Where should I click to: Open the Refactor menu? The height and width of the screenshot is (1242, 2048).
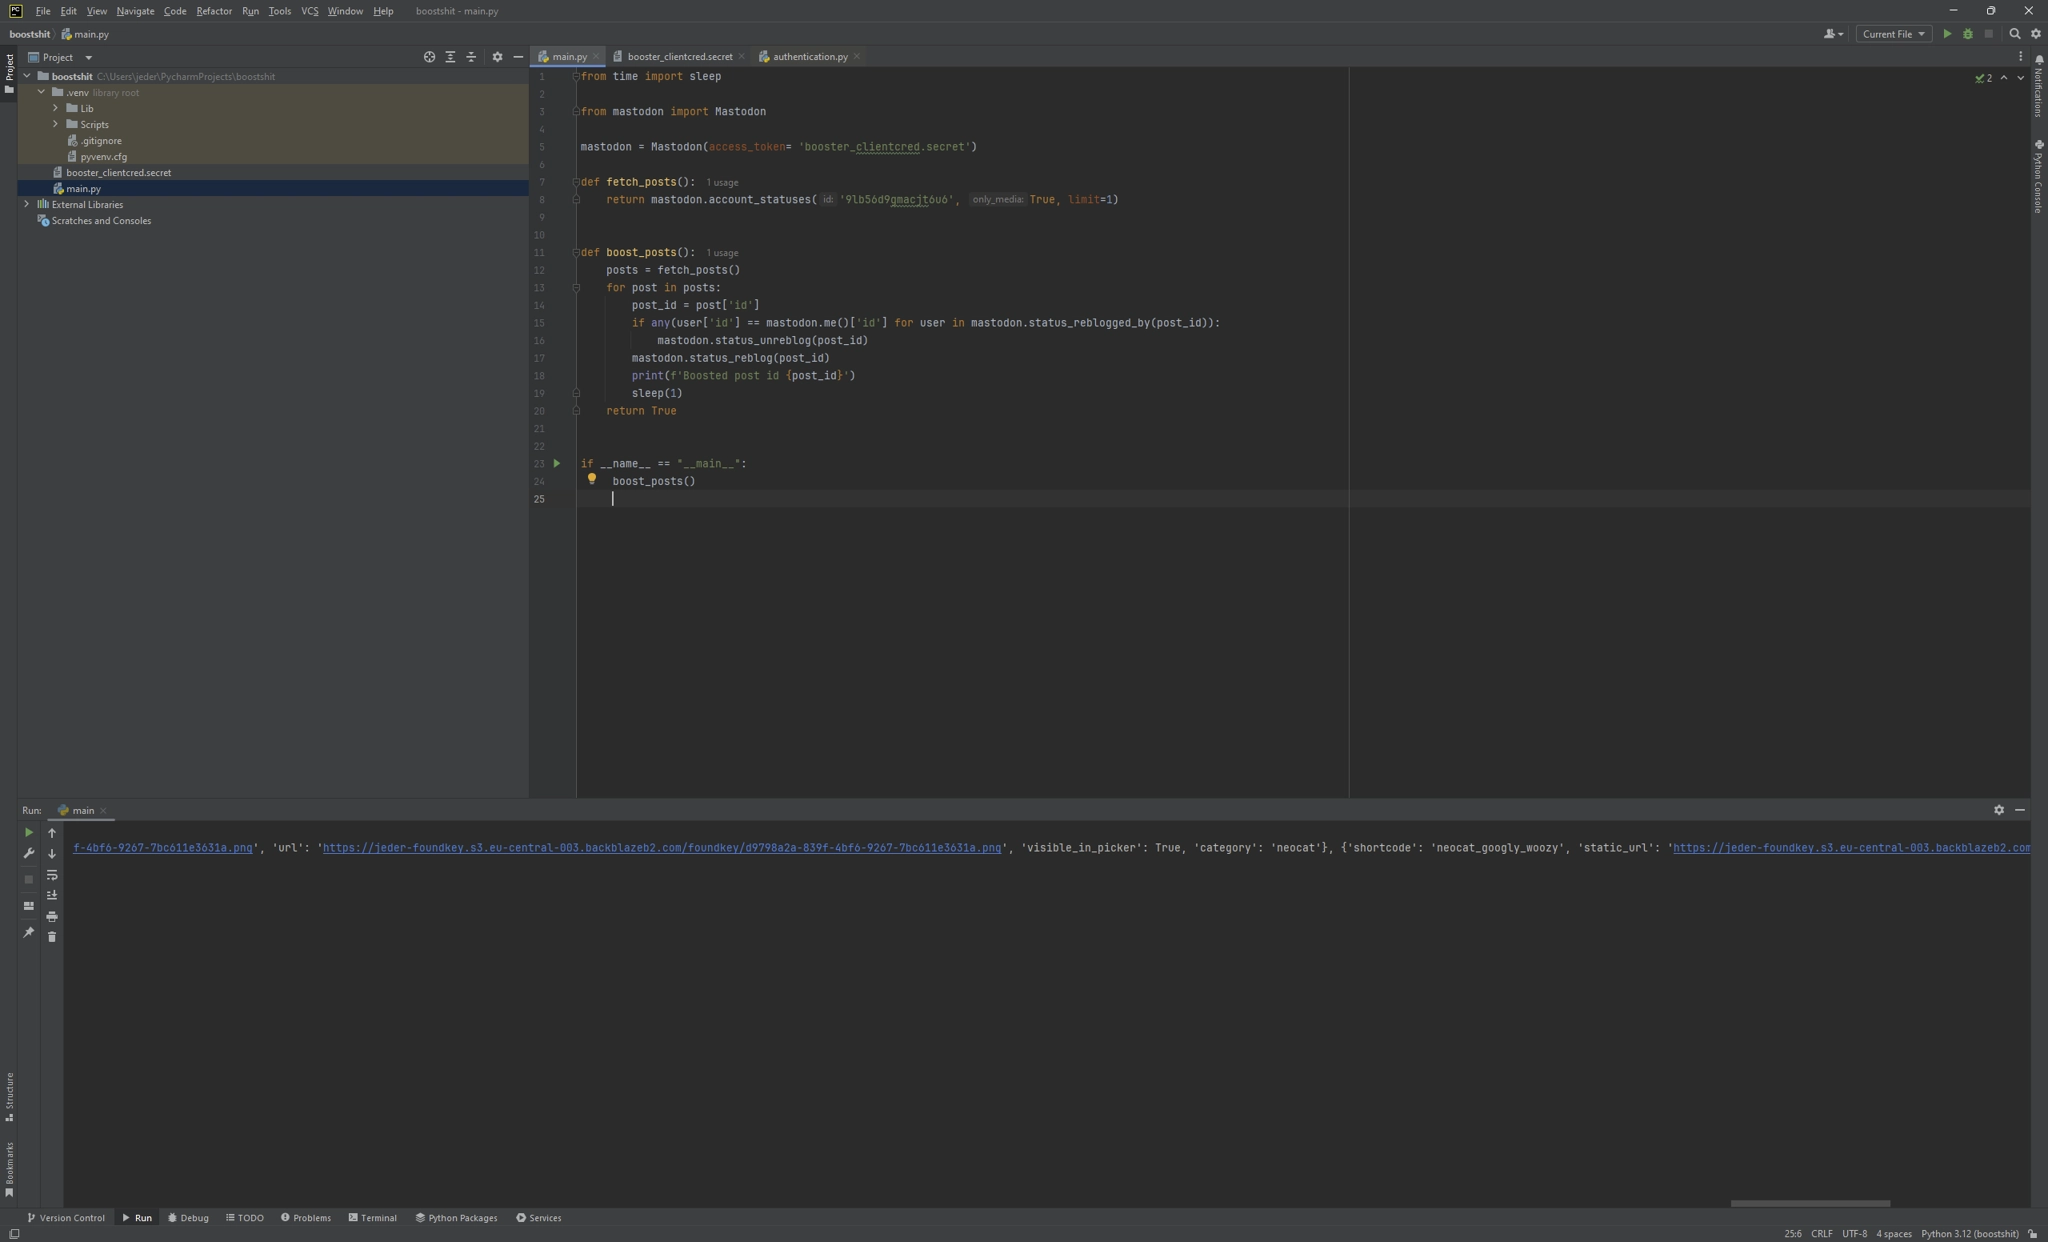[x=213, y=11]
